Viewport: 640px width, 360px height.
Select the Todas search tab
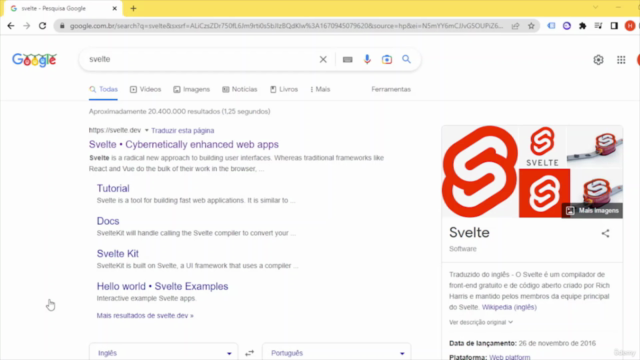click(x=103, y=89)
